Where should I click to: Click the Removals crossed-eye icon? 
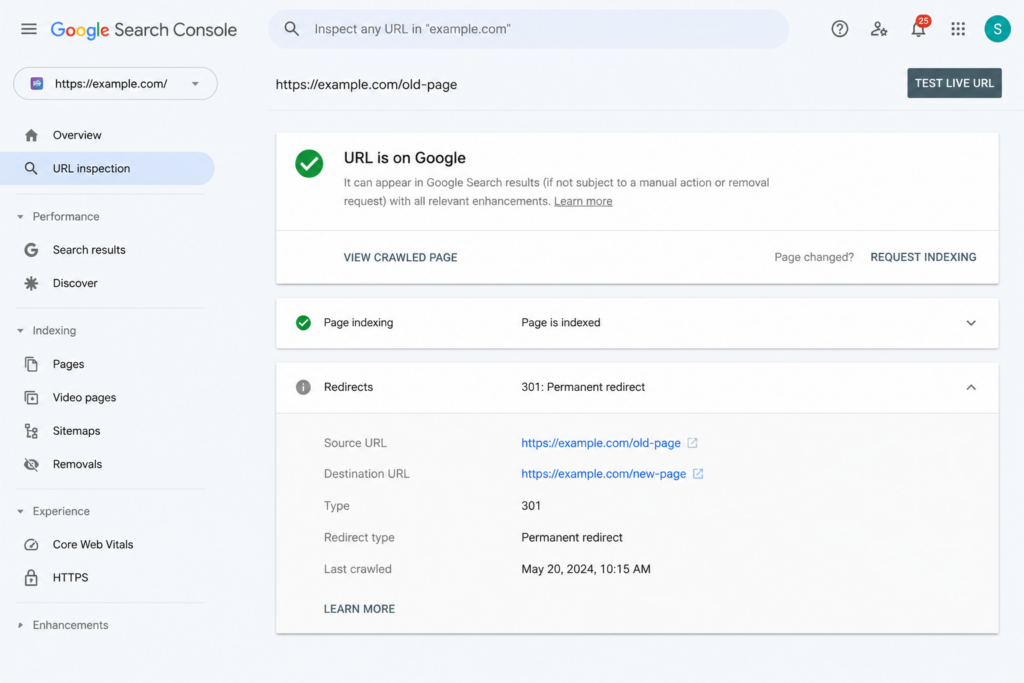(31, 464)
